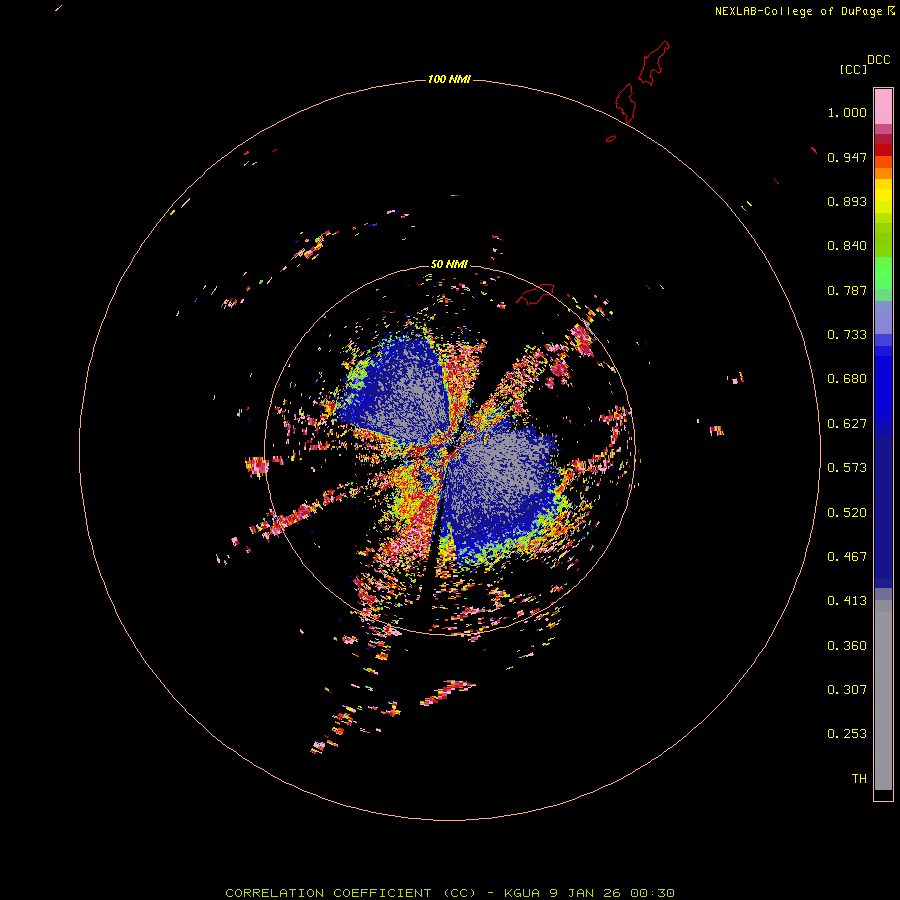Click the DCC legend title

coord(878,60)
